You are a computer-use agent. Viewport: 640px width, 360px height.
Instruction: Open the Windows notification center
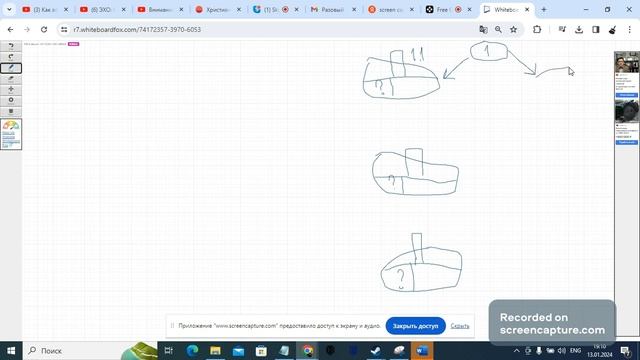[x=626, y=351]
